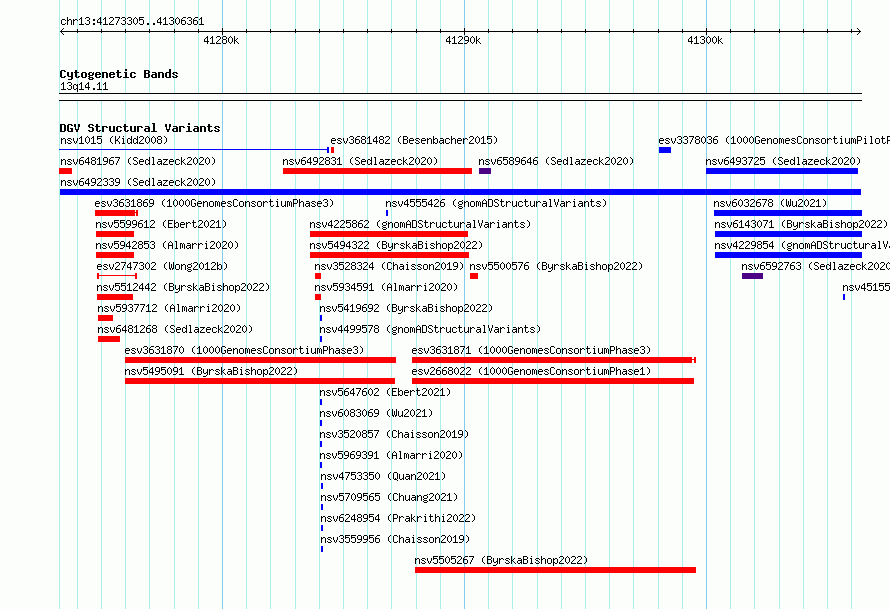
Task: Select nsv6032678 (Wu2021) variant
Action: [x=770, y=203]
